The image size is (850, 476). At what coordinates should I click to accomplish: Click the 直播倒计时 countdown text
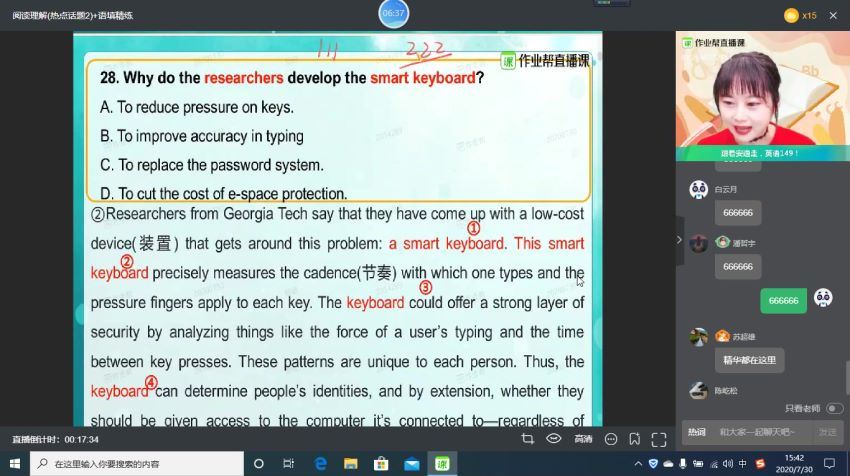click(x=55, y=440)
